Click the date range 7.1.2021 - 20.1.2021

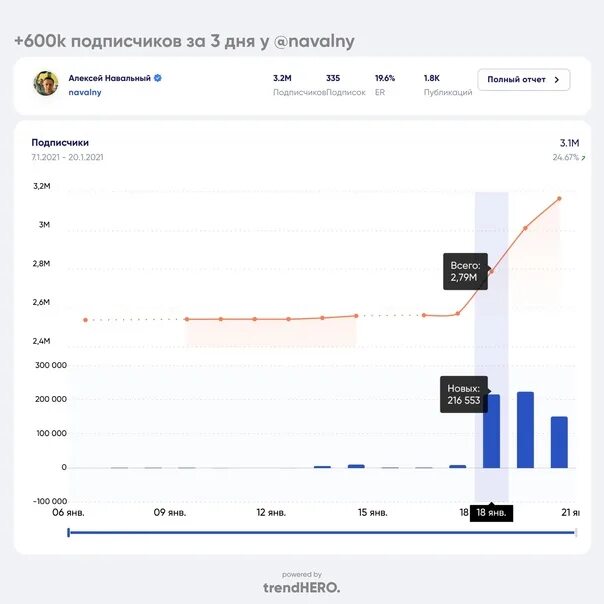[67, 157]
